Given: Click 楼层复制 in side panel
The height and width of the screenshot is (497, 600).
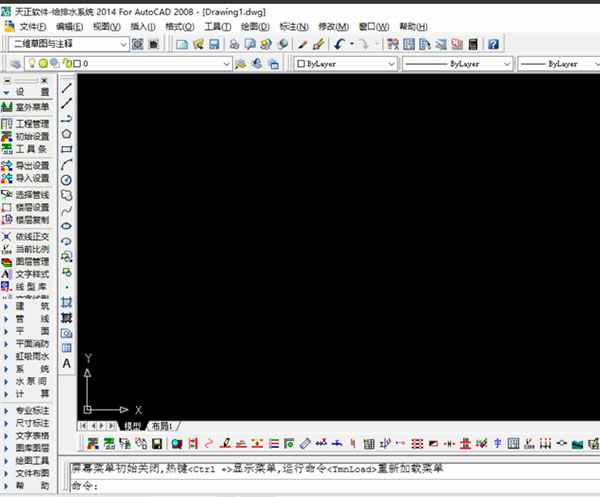Looking at the screenshot, I should [26, 220].
